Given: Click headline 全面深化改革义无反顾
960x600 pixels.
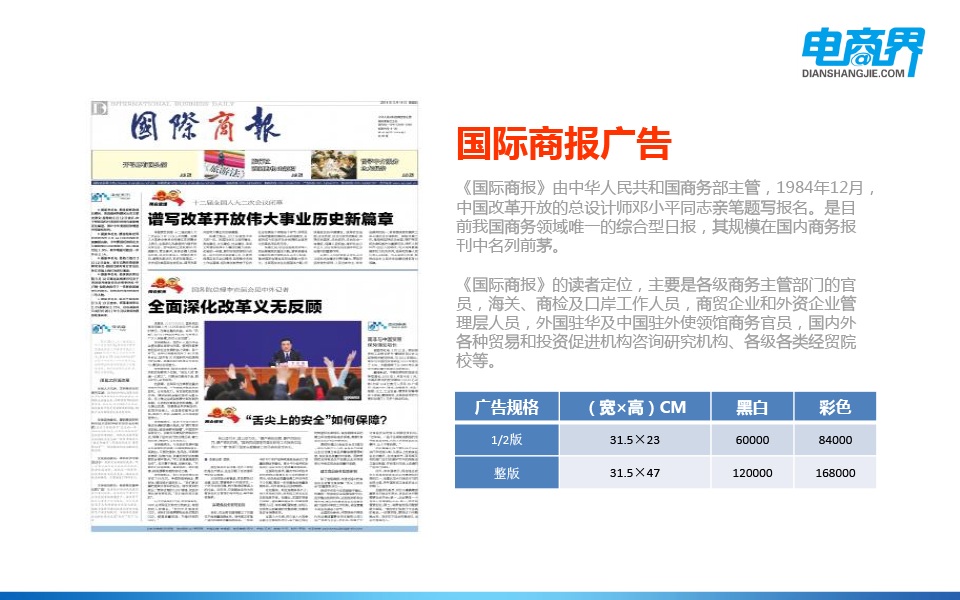Looking at the screenshot, I should [234, 306].
